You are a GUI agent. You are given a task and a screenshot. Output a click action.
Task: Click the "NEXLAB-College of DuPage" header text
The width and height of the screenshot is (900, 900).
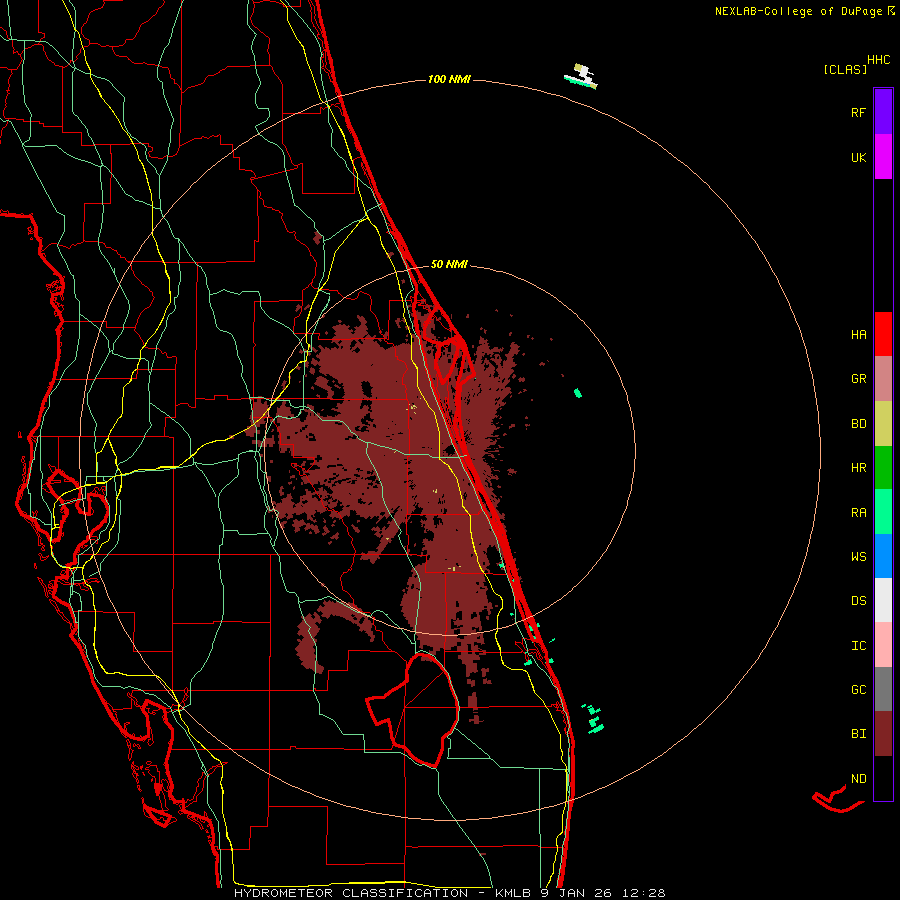tap(800, 11)
